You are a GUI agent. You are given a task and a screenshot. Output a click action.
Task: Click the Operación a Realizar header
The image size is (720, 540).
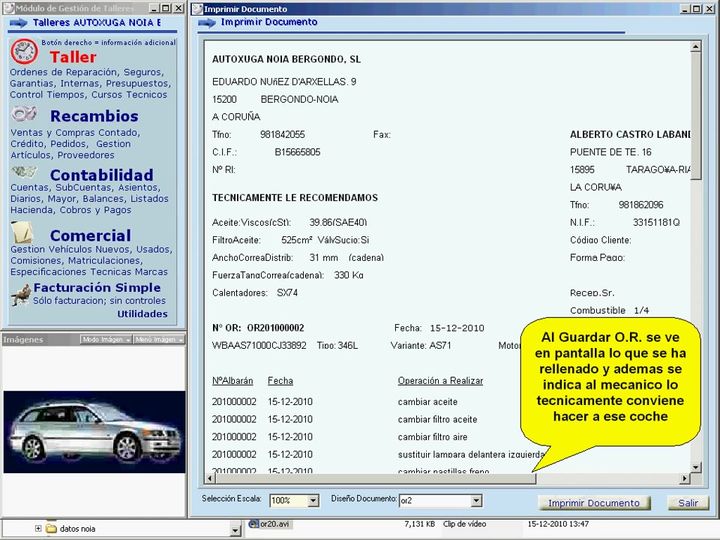440,381
